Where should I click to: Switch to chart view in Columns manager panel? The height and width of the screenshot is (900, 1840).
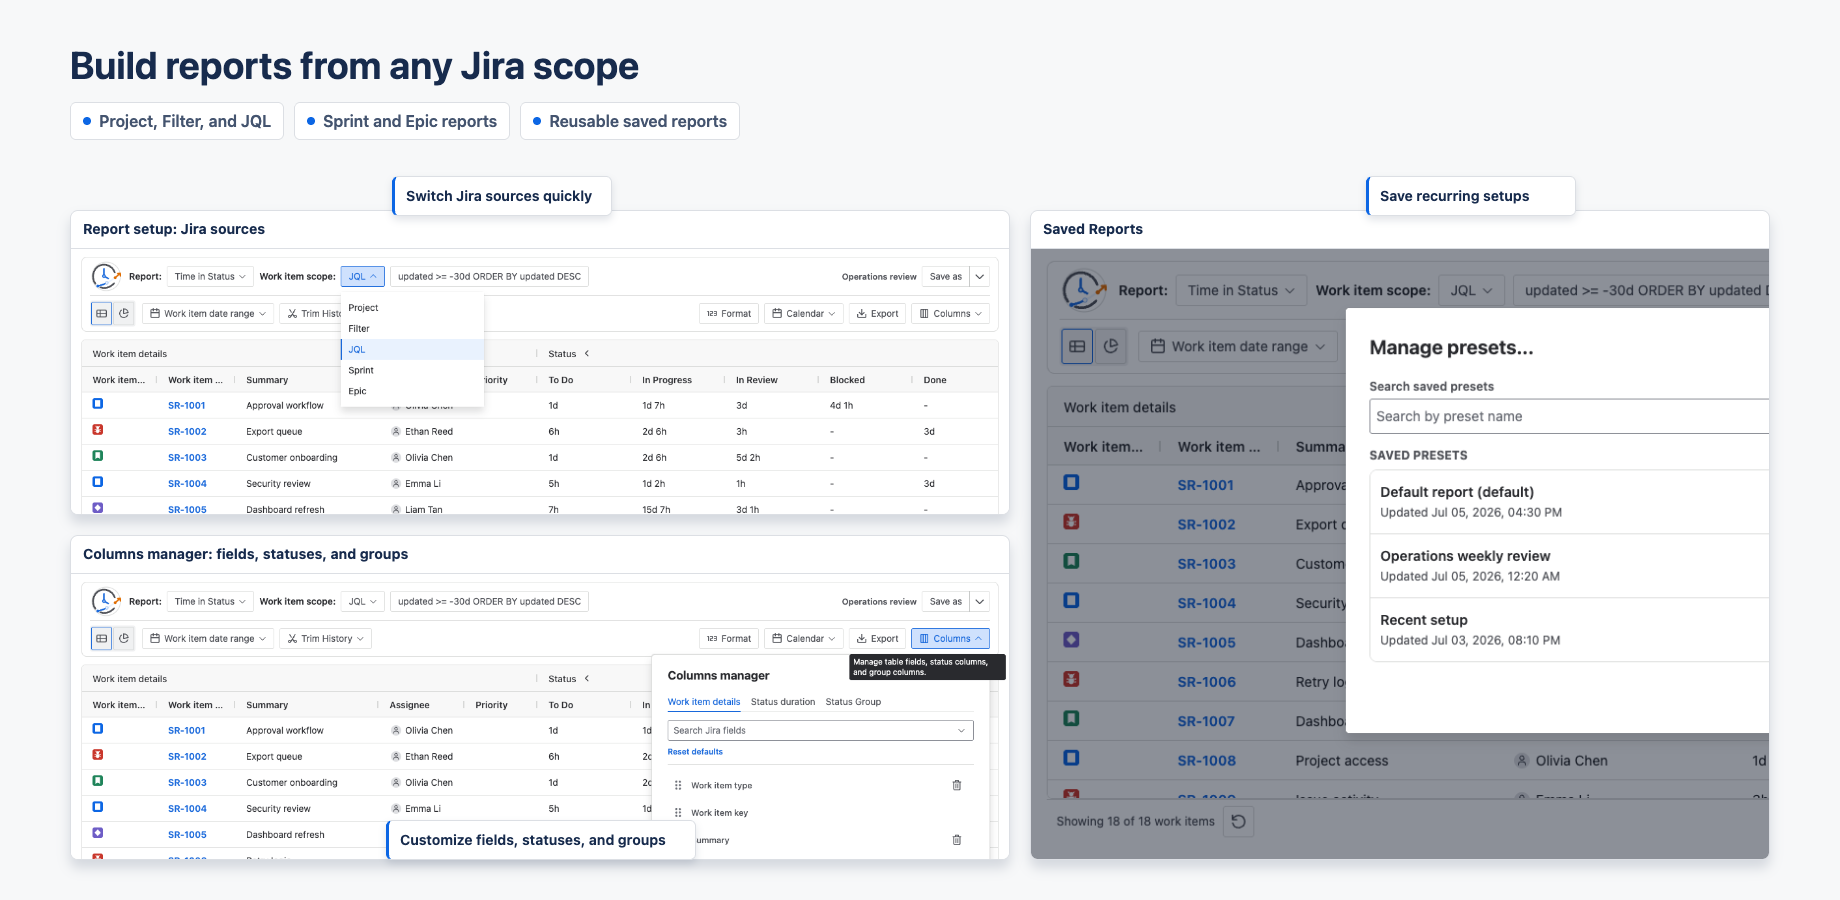124,639
